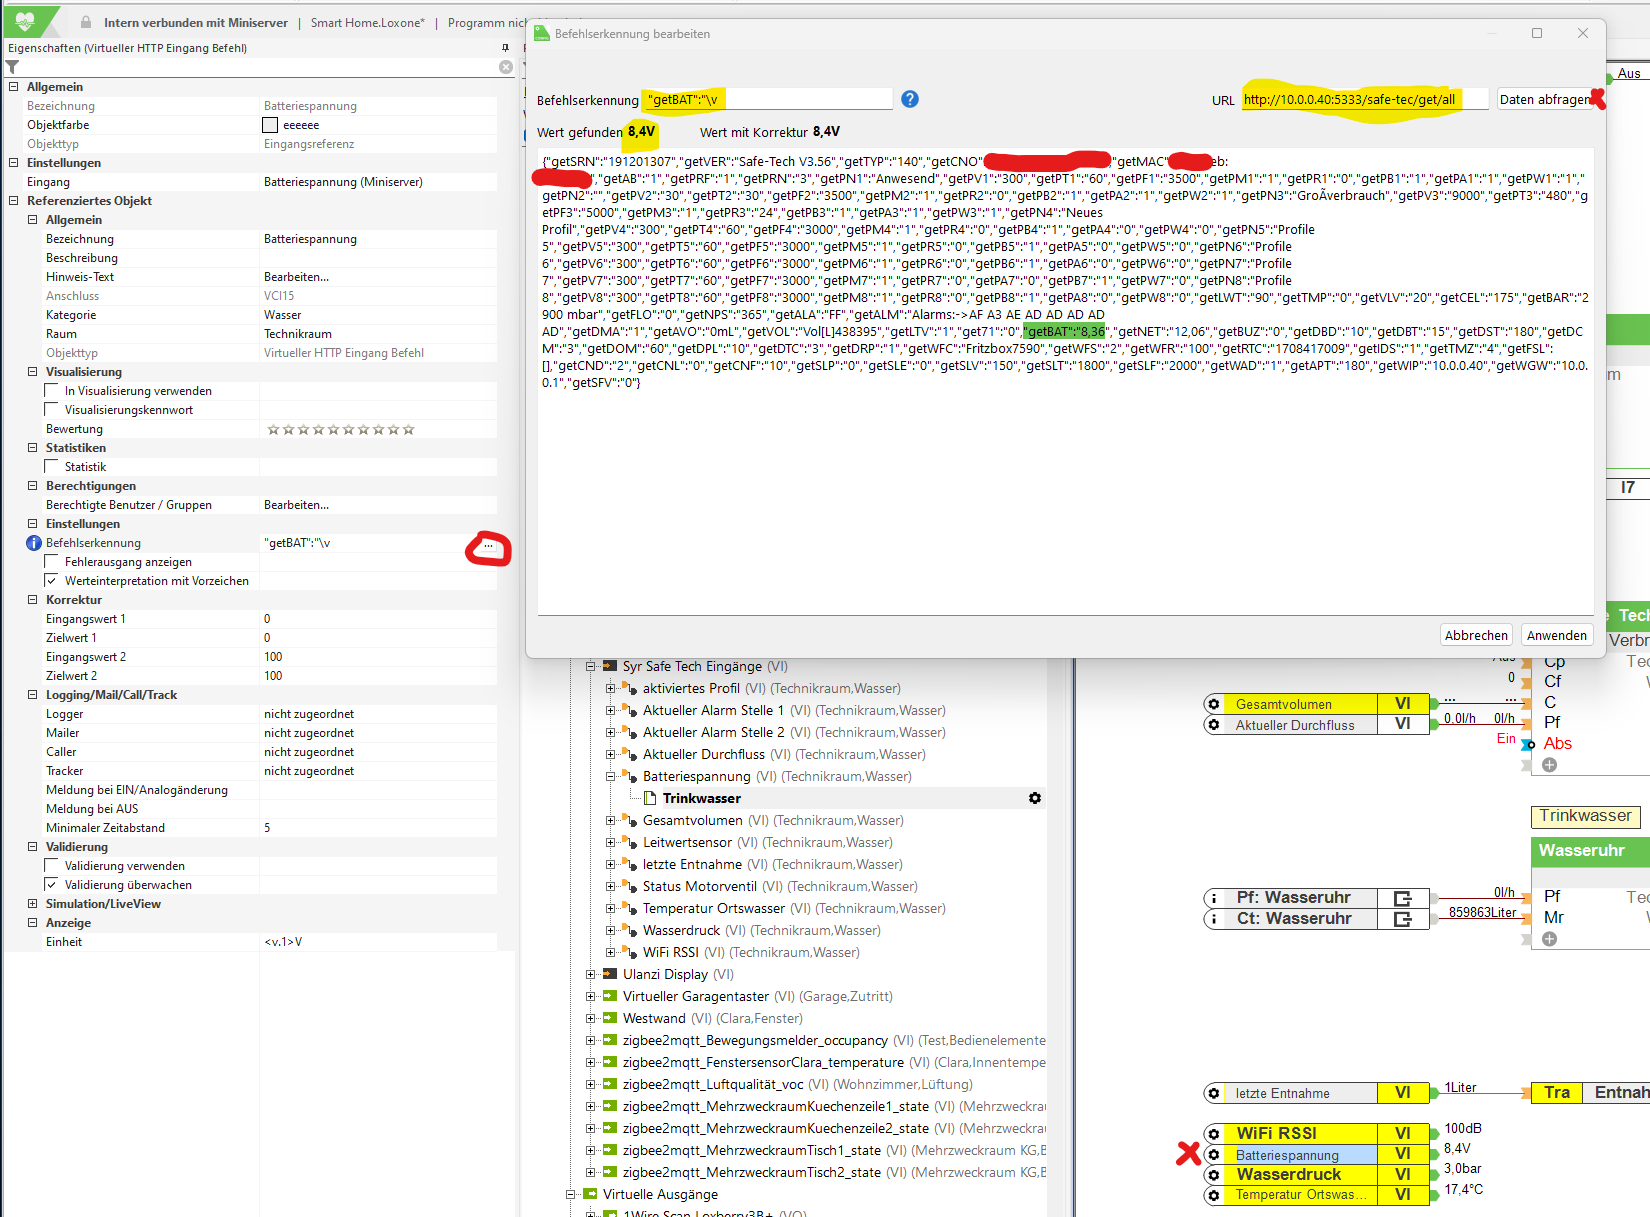Clear the properties filter field
This screenshot has height=1217, width=1650.
[x=506, y=67]
